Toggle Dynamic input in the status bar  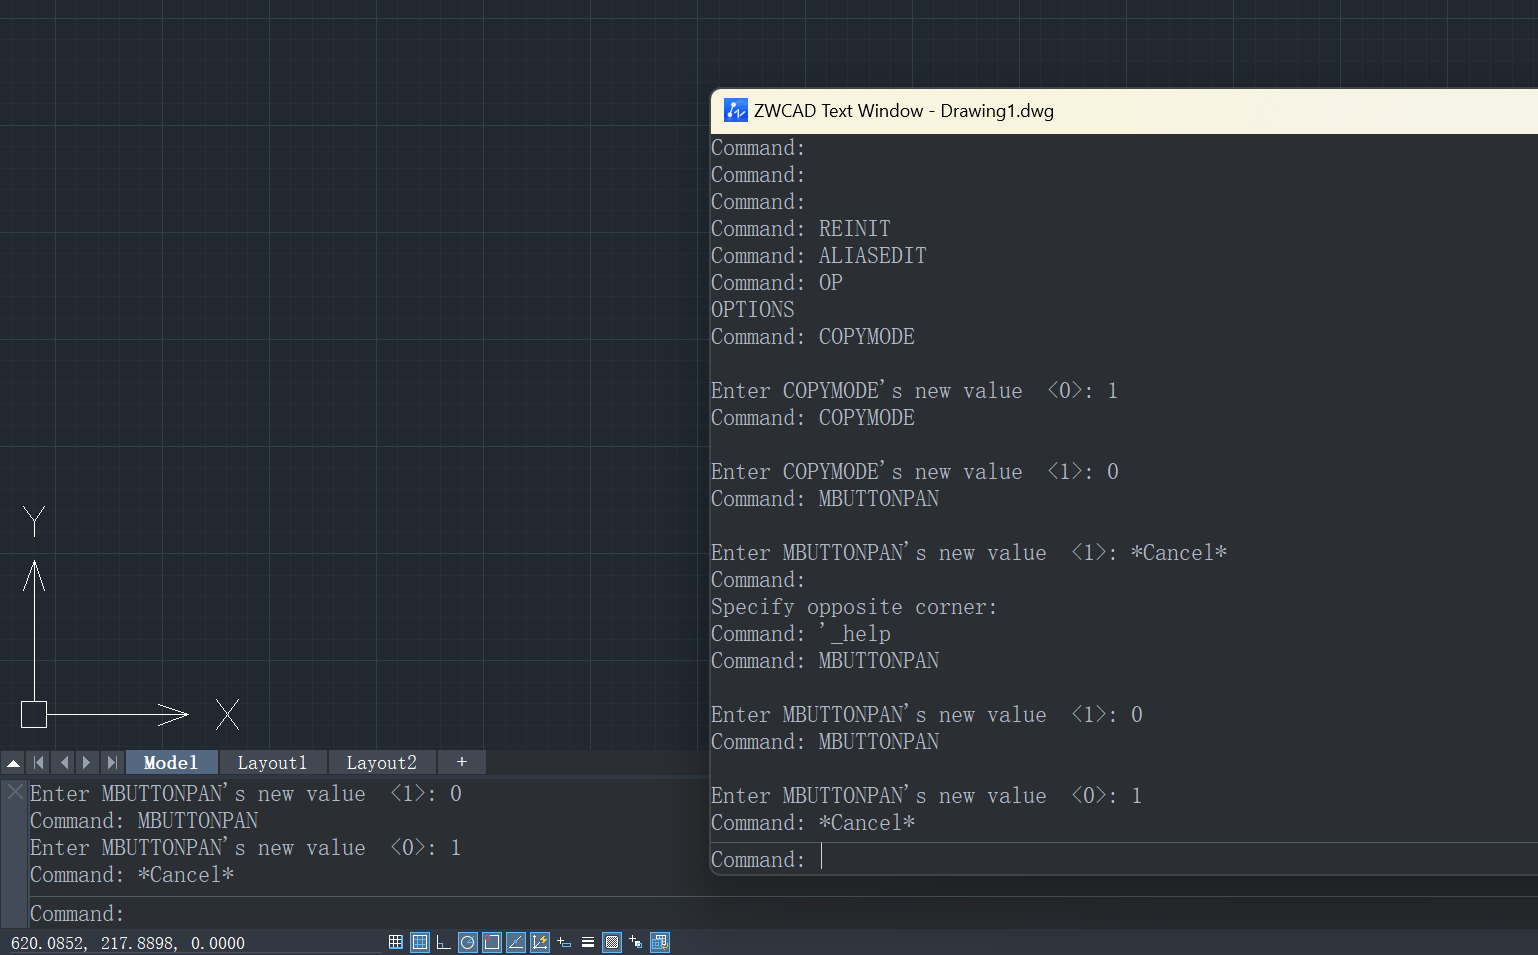(564, 942)
